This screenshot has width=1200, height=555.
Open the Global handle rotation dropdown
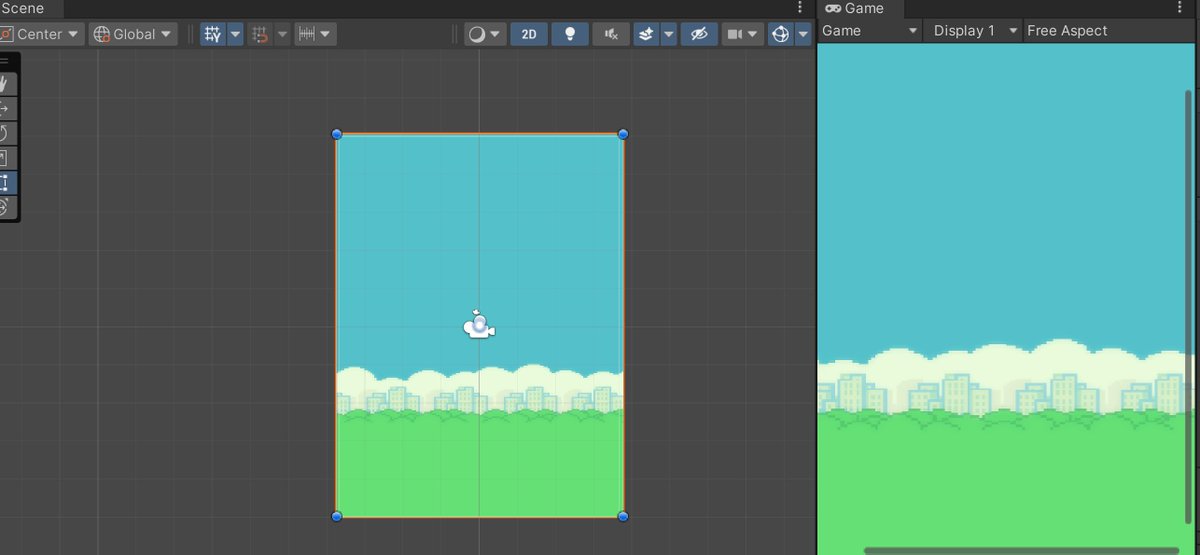click(133, 34)
